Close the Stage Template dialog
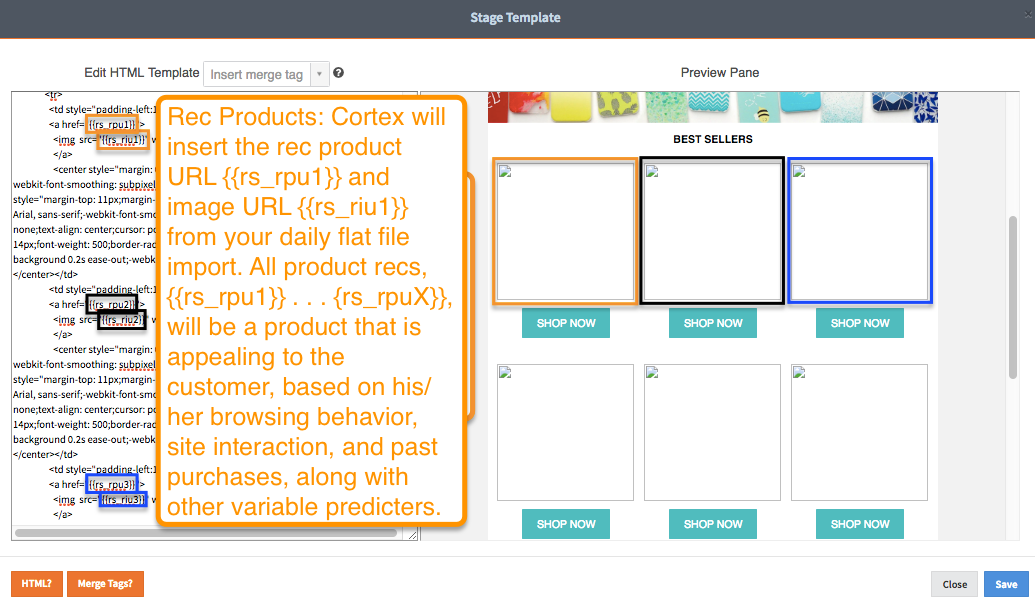1035x605 pixels. pyautogui.click(x=954, y=585)
